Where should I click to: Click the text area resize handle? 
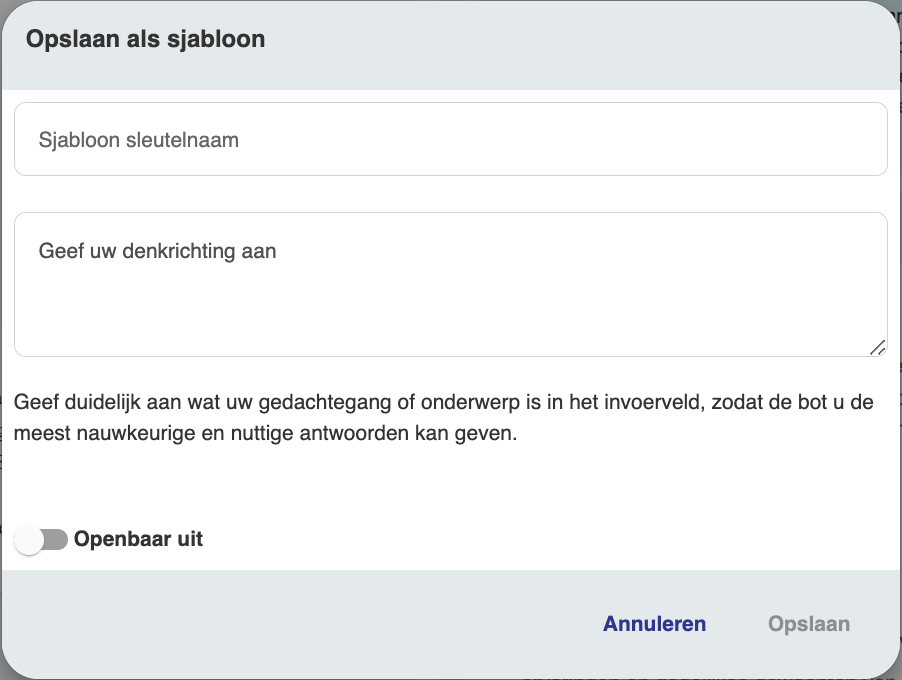pos(877,346)
